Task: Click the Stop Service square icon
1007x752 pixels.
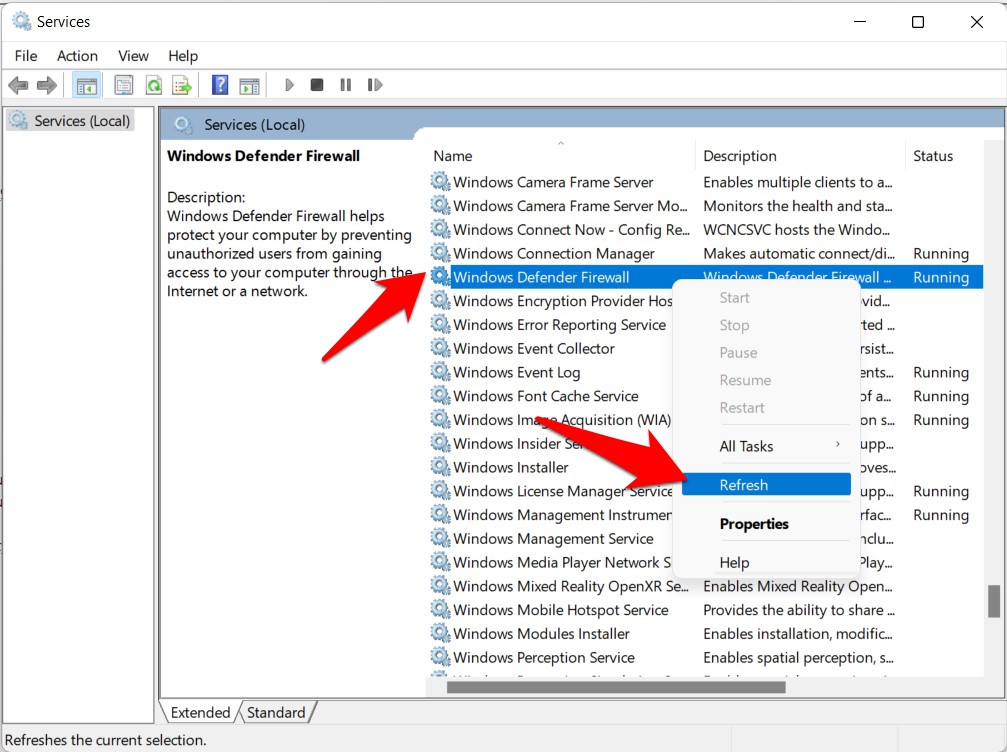Action: (x=317, y=85)
